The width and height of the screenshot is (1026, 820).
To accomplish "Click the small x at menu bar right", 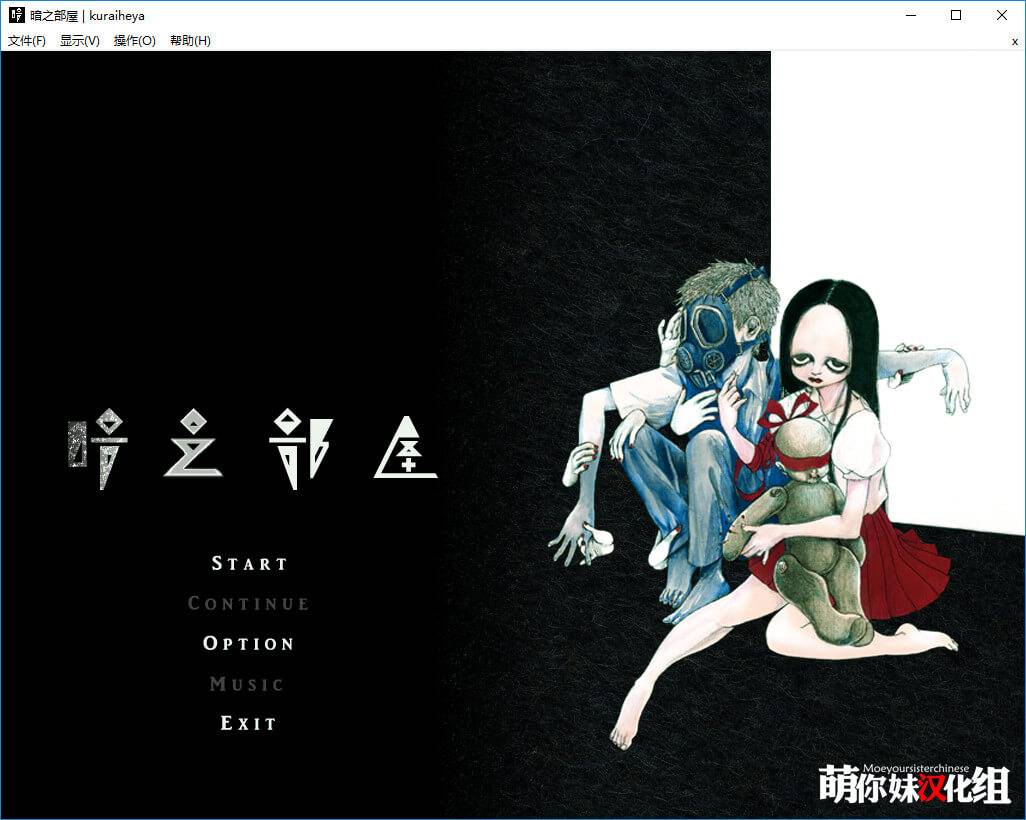I will pos(1014,41).
